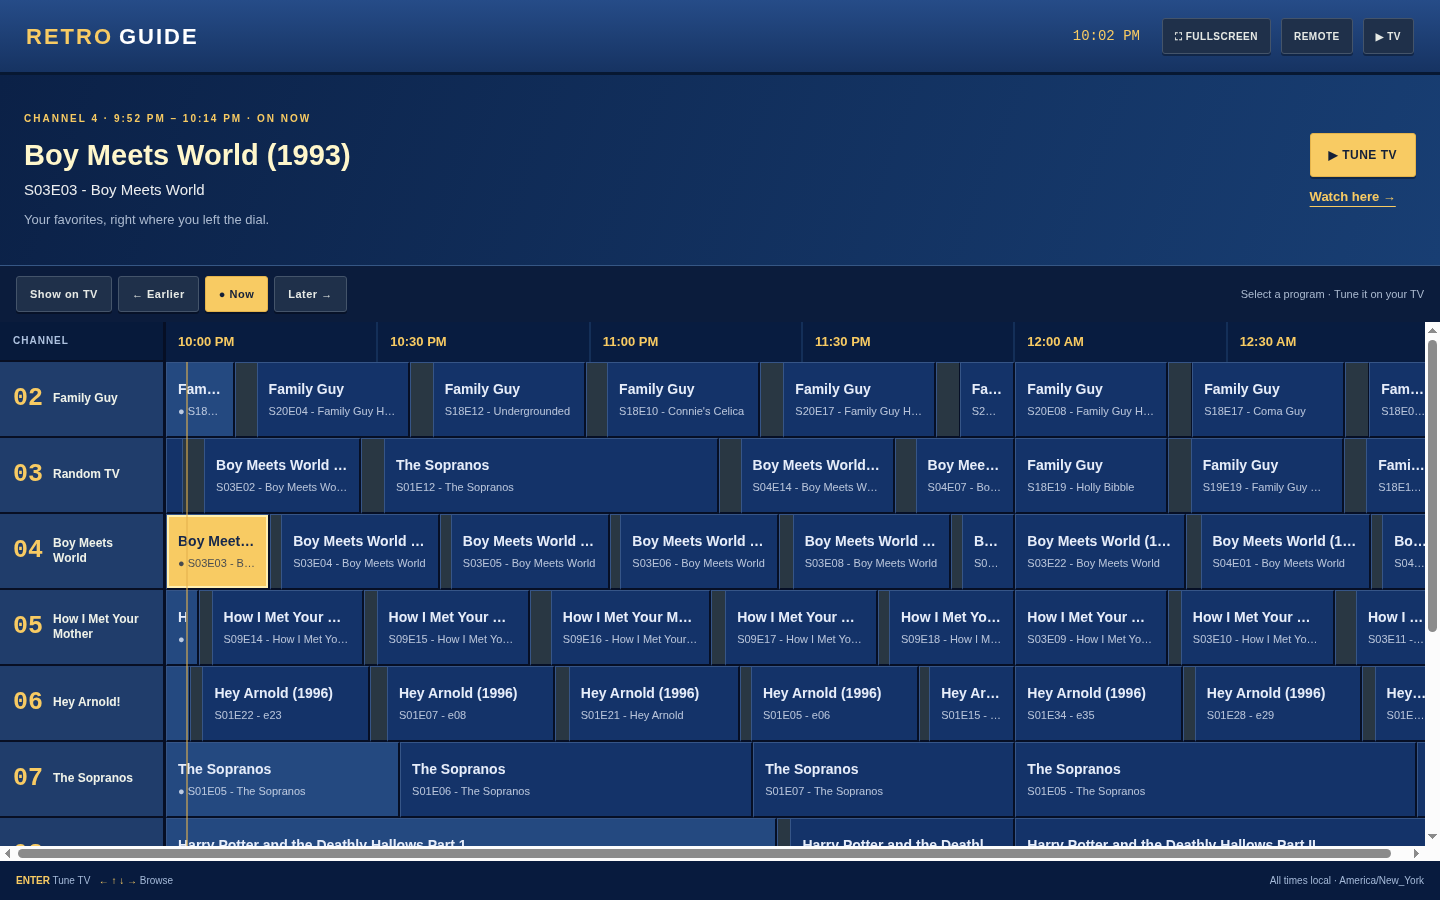Image resolution: width=1440 pixels, height=900 pixels.
Task: Click the horizontal scrollbar thumb of the guide
Action: pos(704,853)
